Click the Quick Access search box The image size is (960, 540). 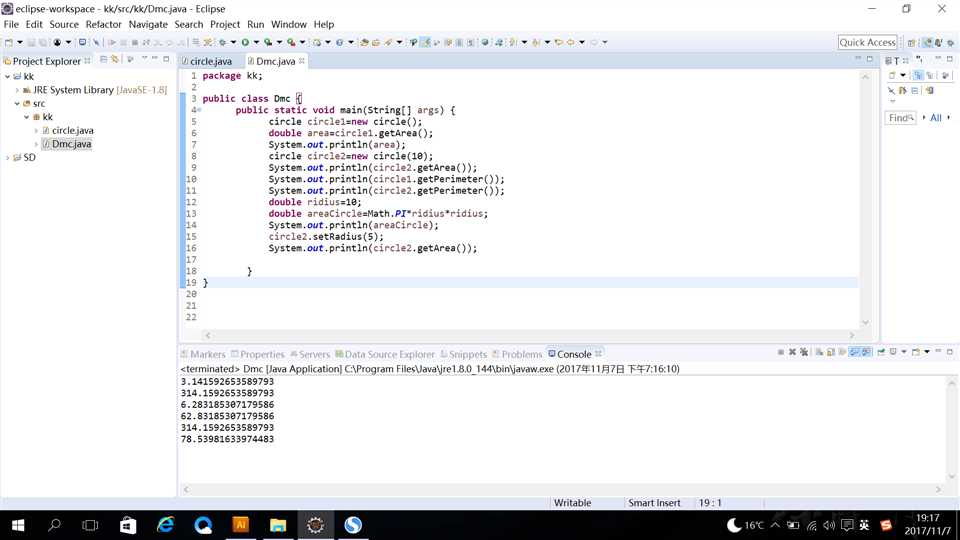point(867,42)
